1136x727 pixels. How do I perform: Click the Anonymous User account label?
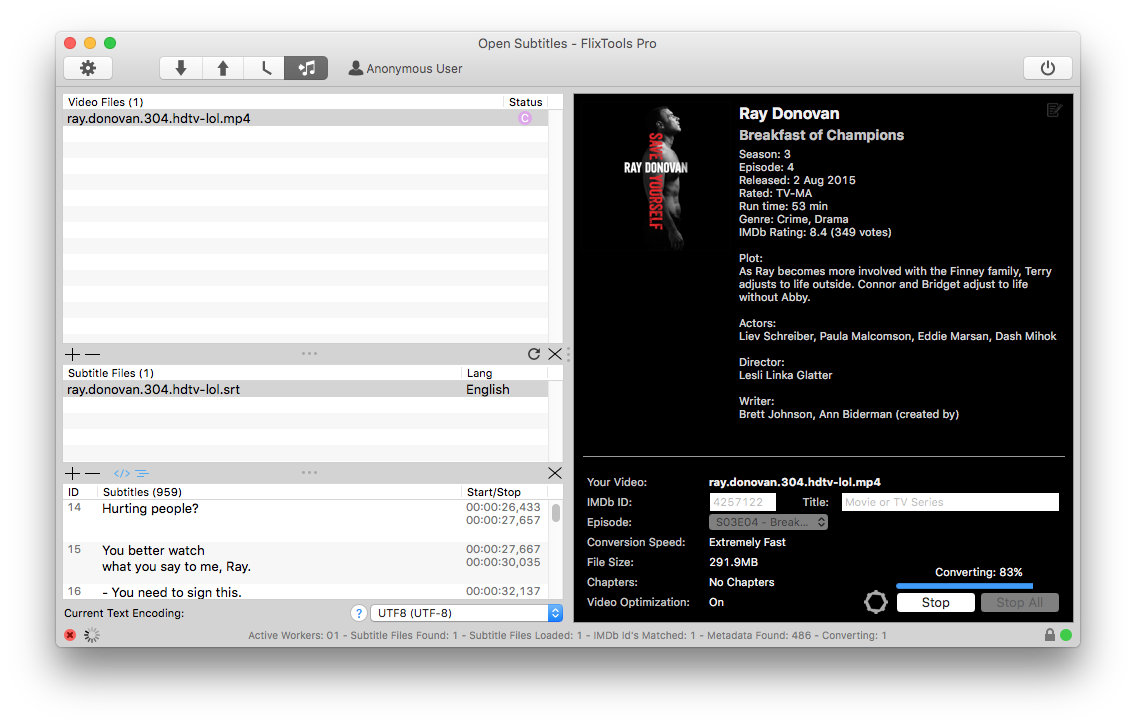pyautogui.click(x=406, y=69)
